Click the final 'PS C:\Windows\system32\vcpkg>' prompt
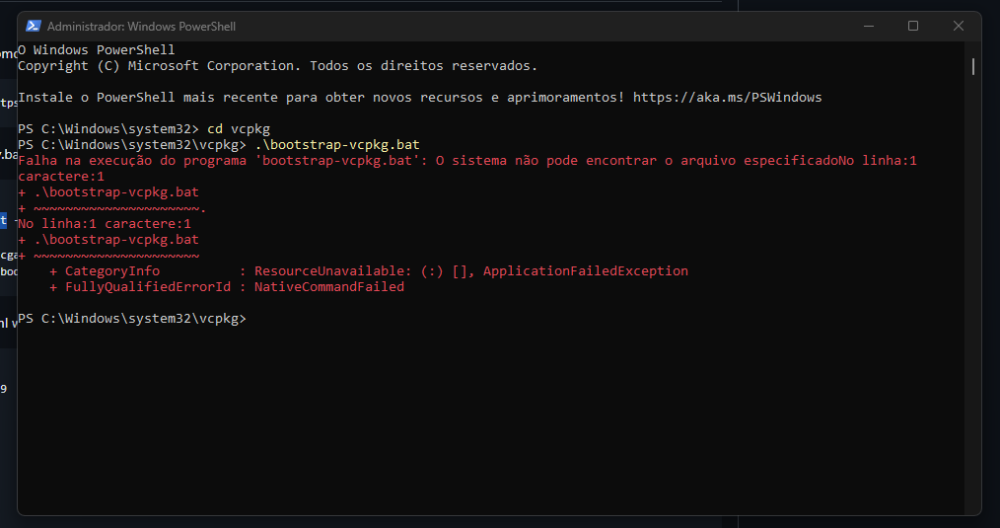 pyautogui.click(x=131, y=319)
